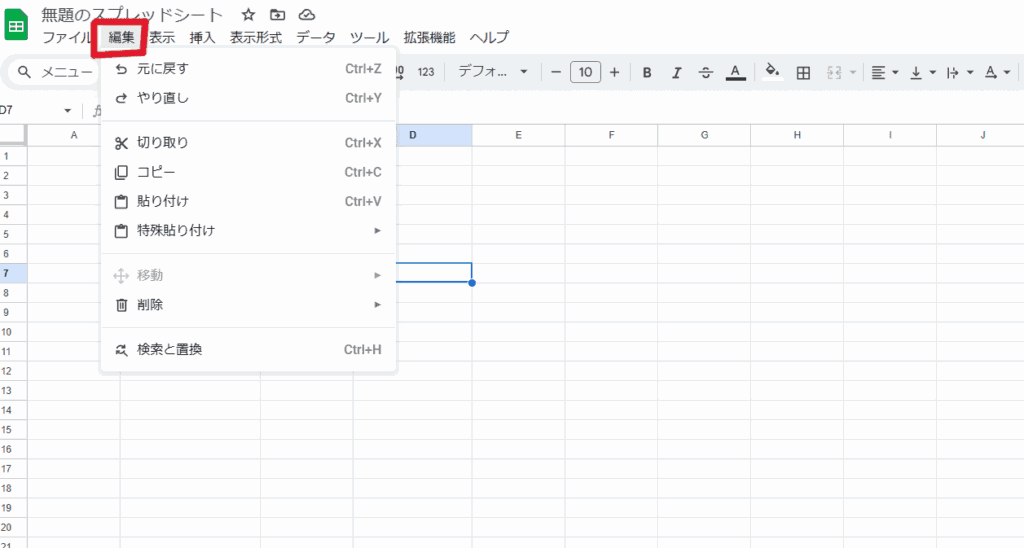Click the scissors cut icon
This screenshot has width=1024, height=548.
pyautogui.click(x=121, y=143)
